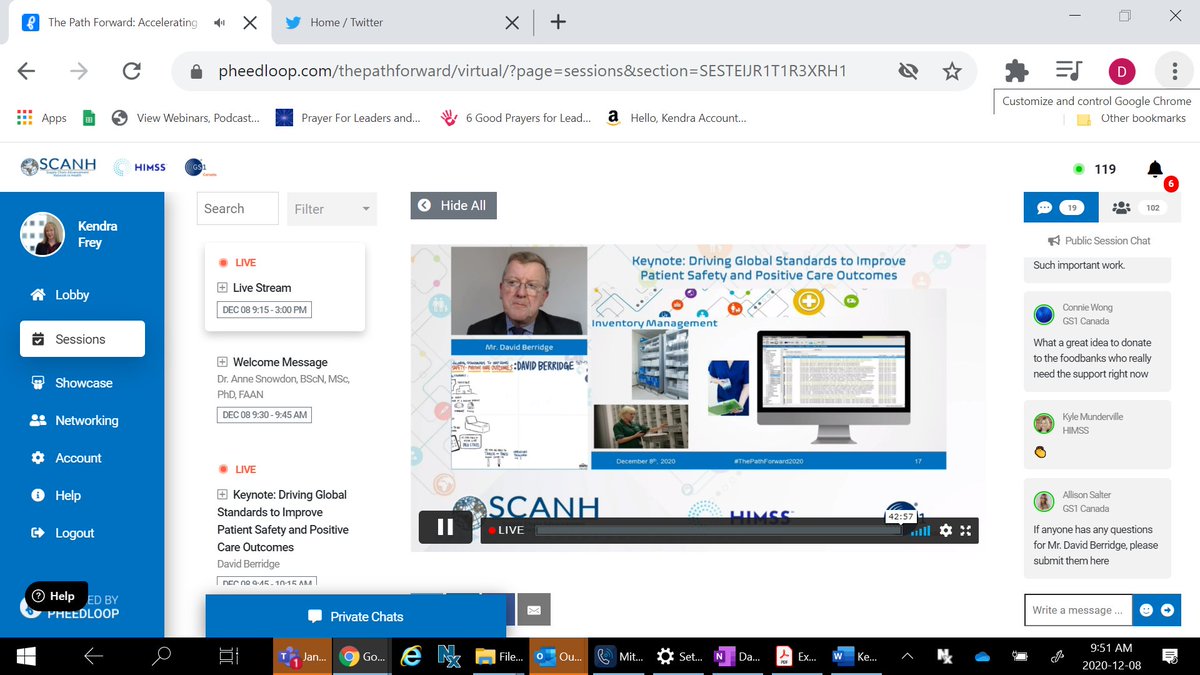
Task: Open the Filter dropdown
Action: tap(332, 209)
